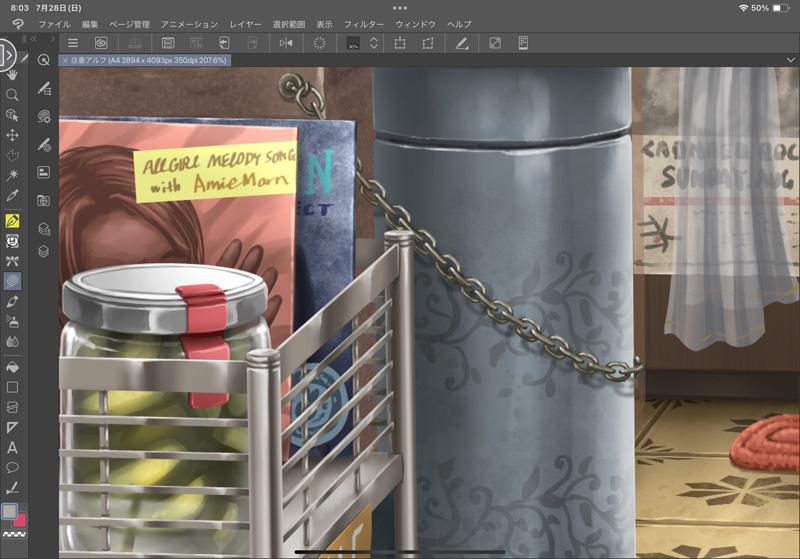Viewport: 800px width, 559px height.
Task: Click the up-down stepper arrows in command bar
Action: pyautogui.click(x=373, y=43)
